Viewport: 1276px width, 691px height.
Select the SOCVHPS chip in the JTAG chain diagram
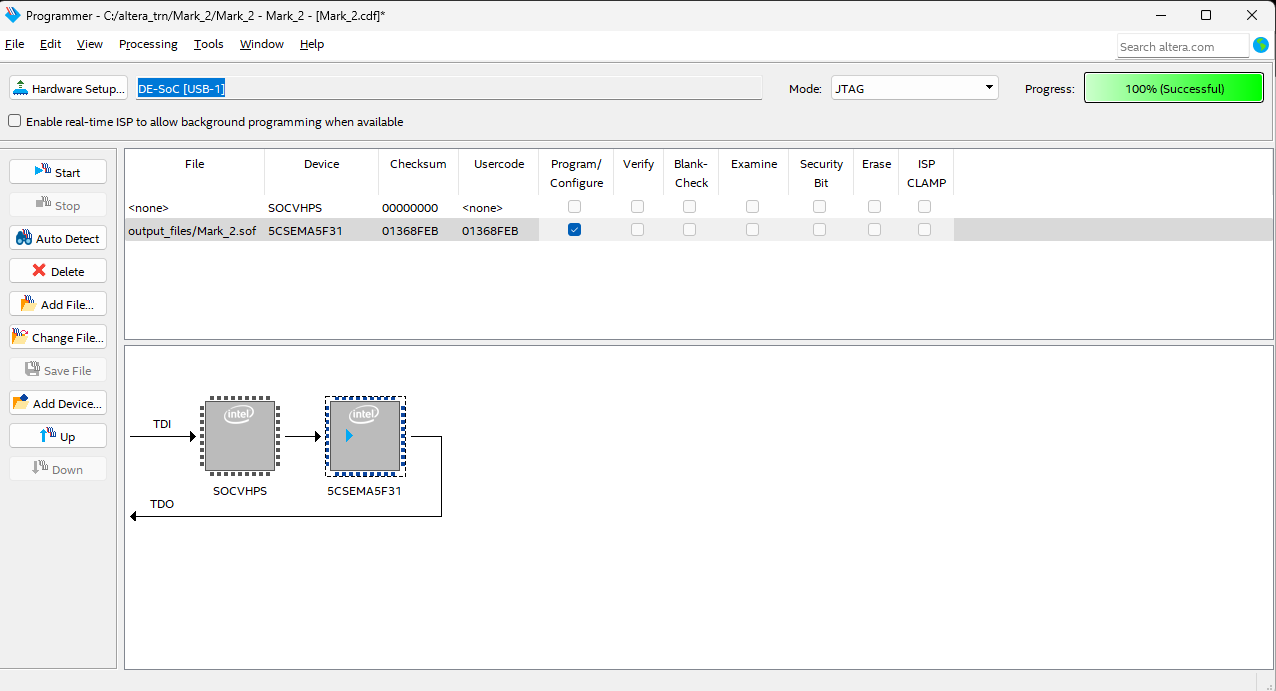click(x=240, y=436)
